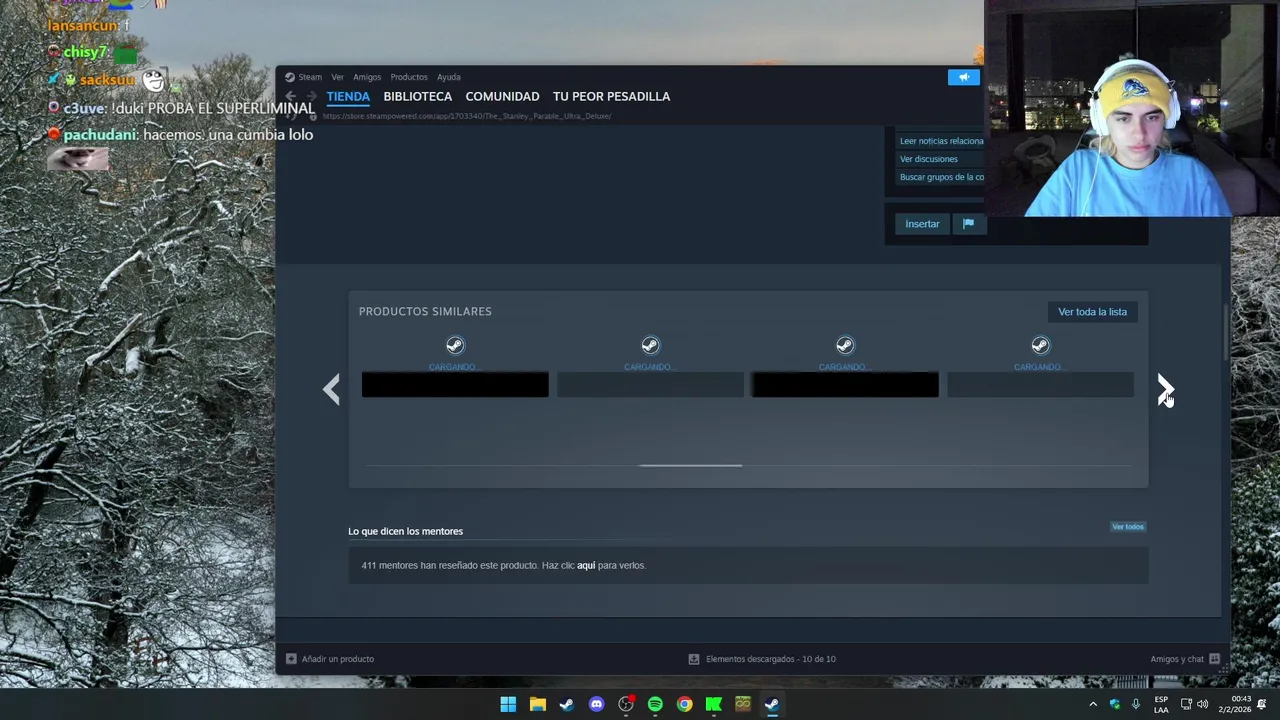Click the fourth loading similar product card
The width and height of the screenshot is (1280, 720).
point(1040,368)
